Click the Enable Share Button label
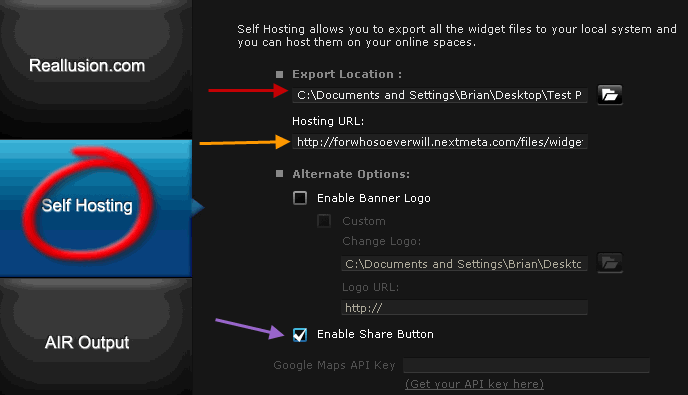The image size is (688, 395). [375, 334]
